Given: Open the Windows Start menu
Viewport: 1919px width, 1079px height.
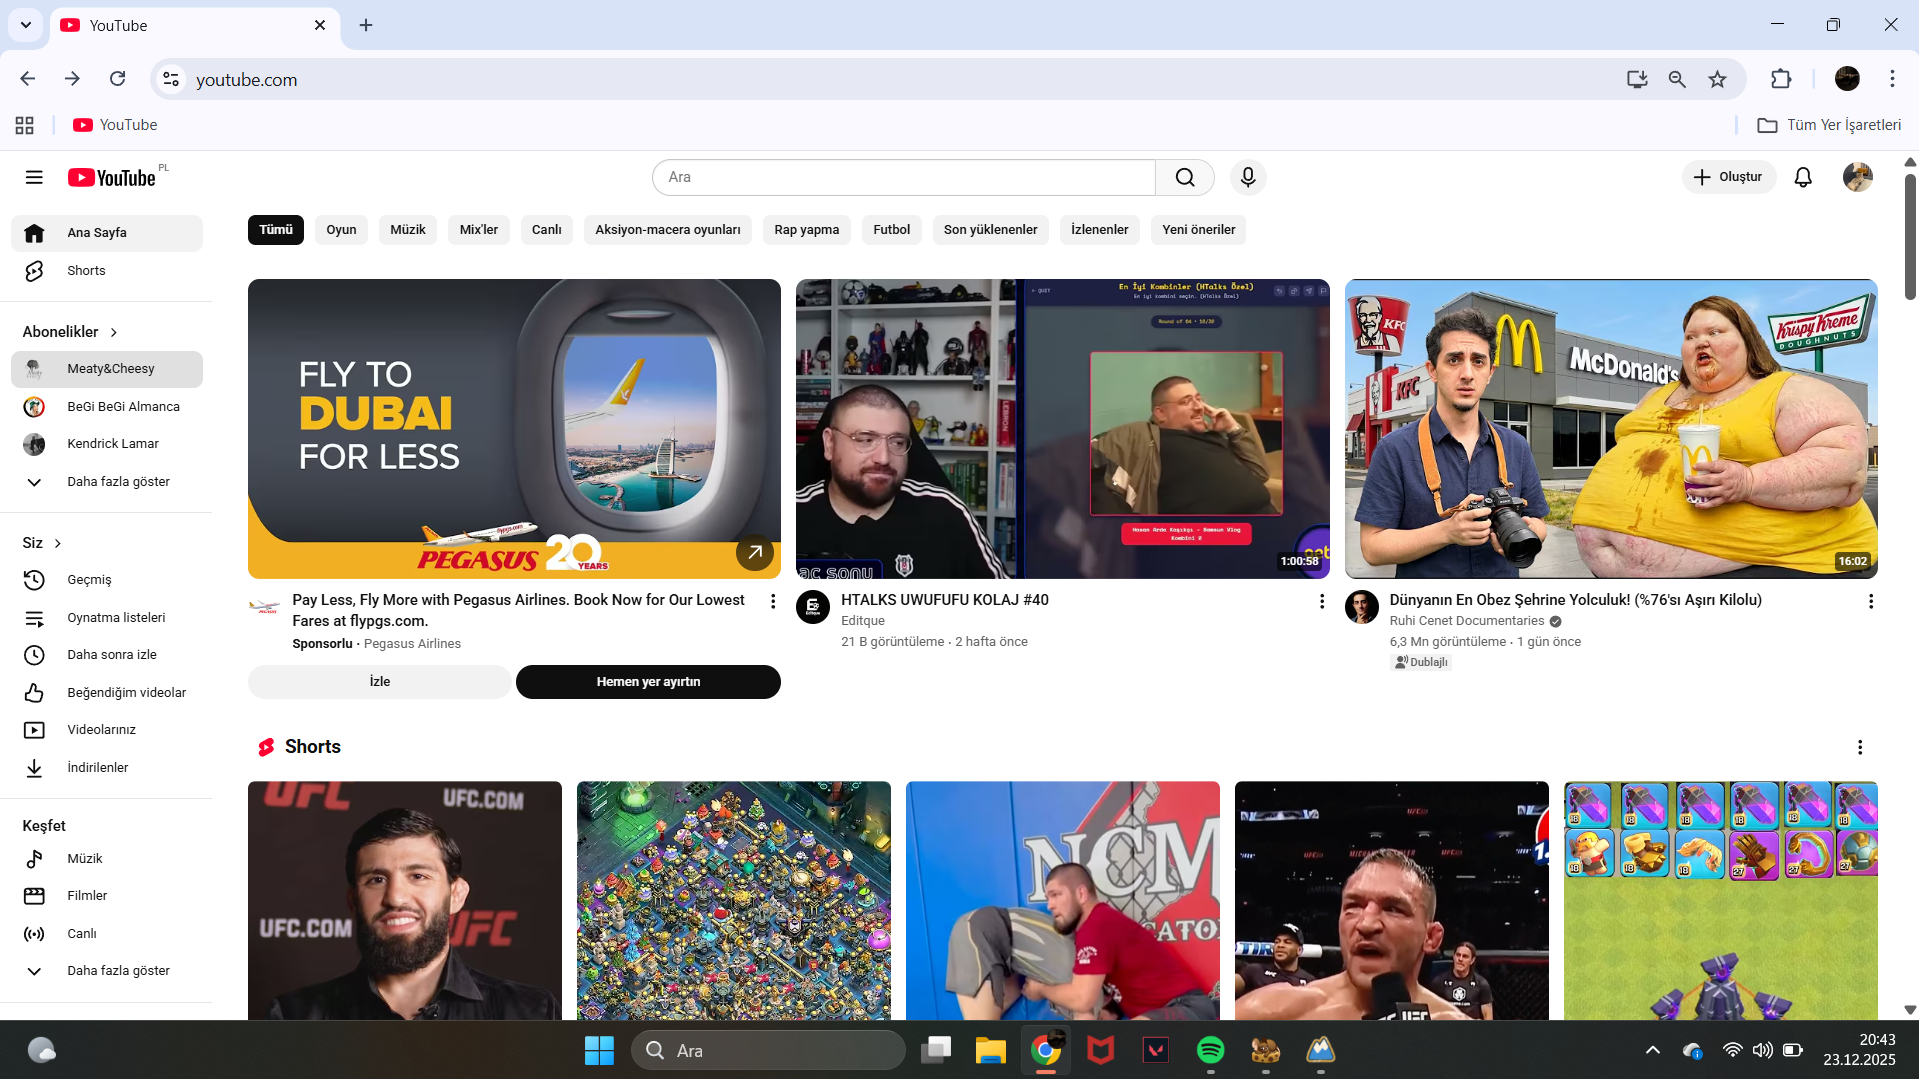Looking at the screenshot, I should pos(599,1050).
